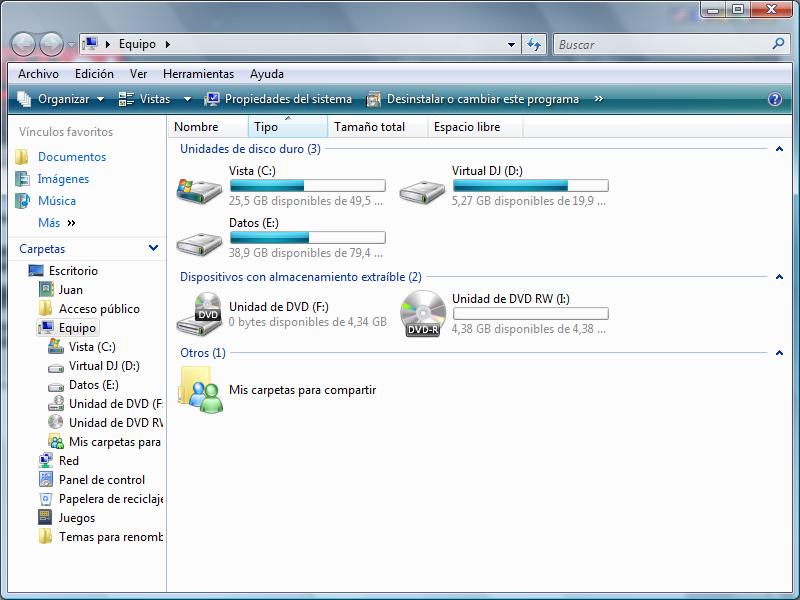The height and width of the screenshot is (600, 800).
Task: Sort by Espacio libre column header
Action: (x=475, y=127)
